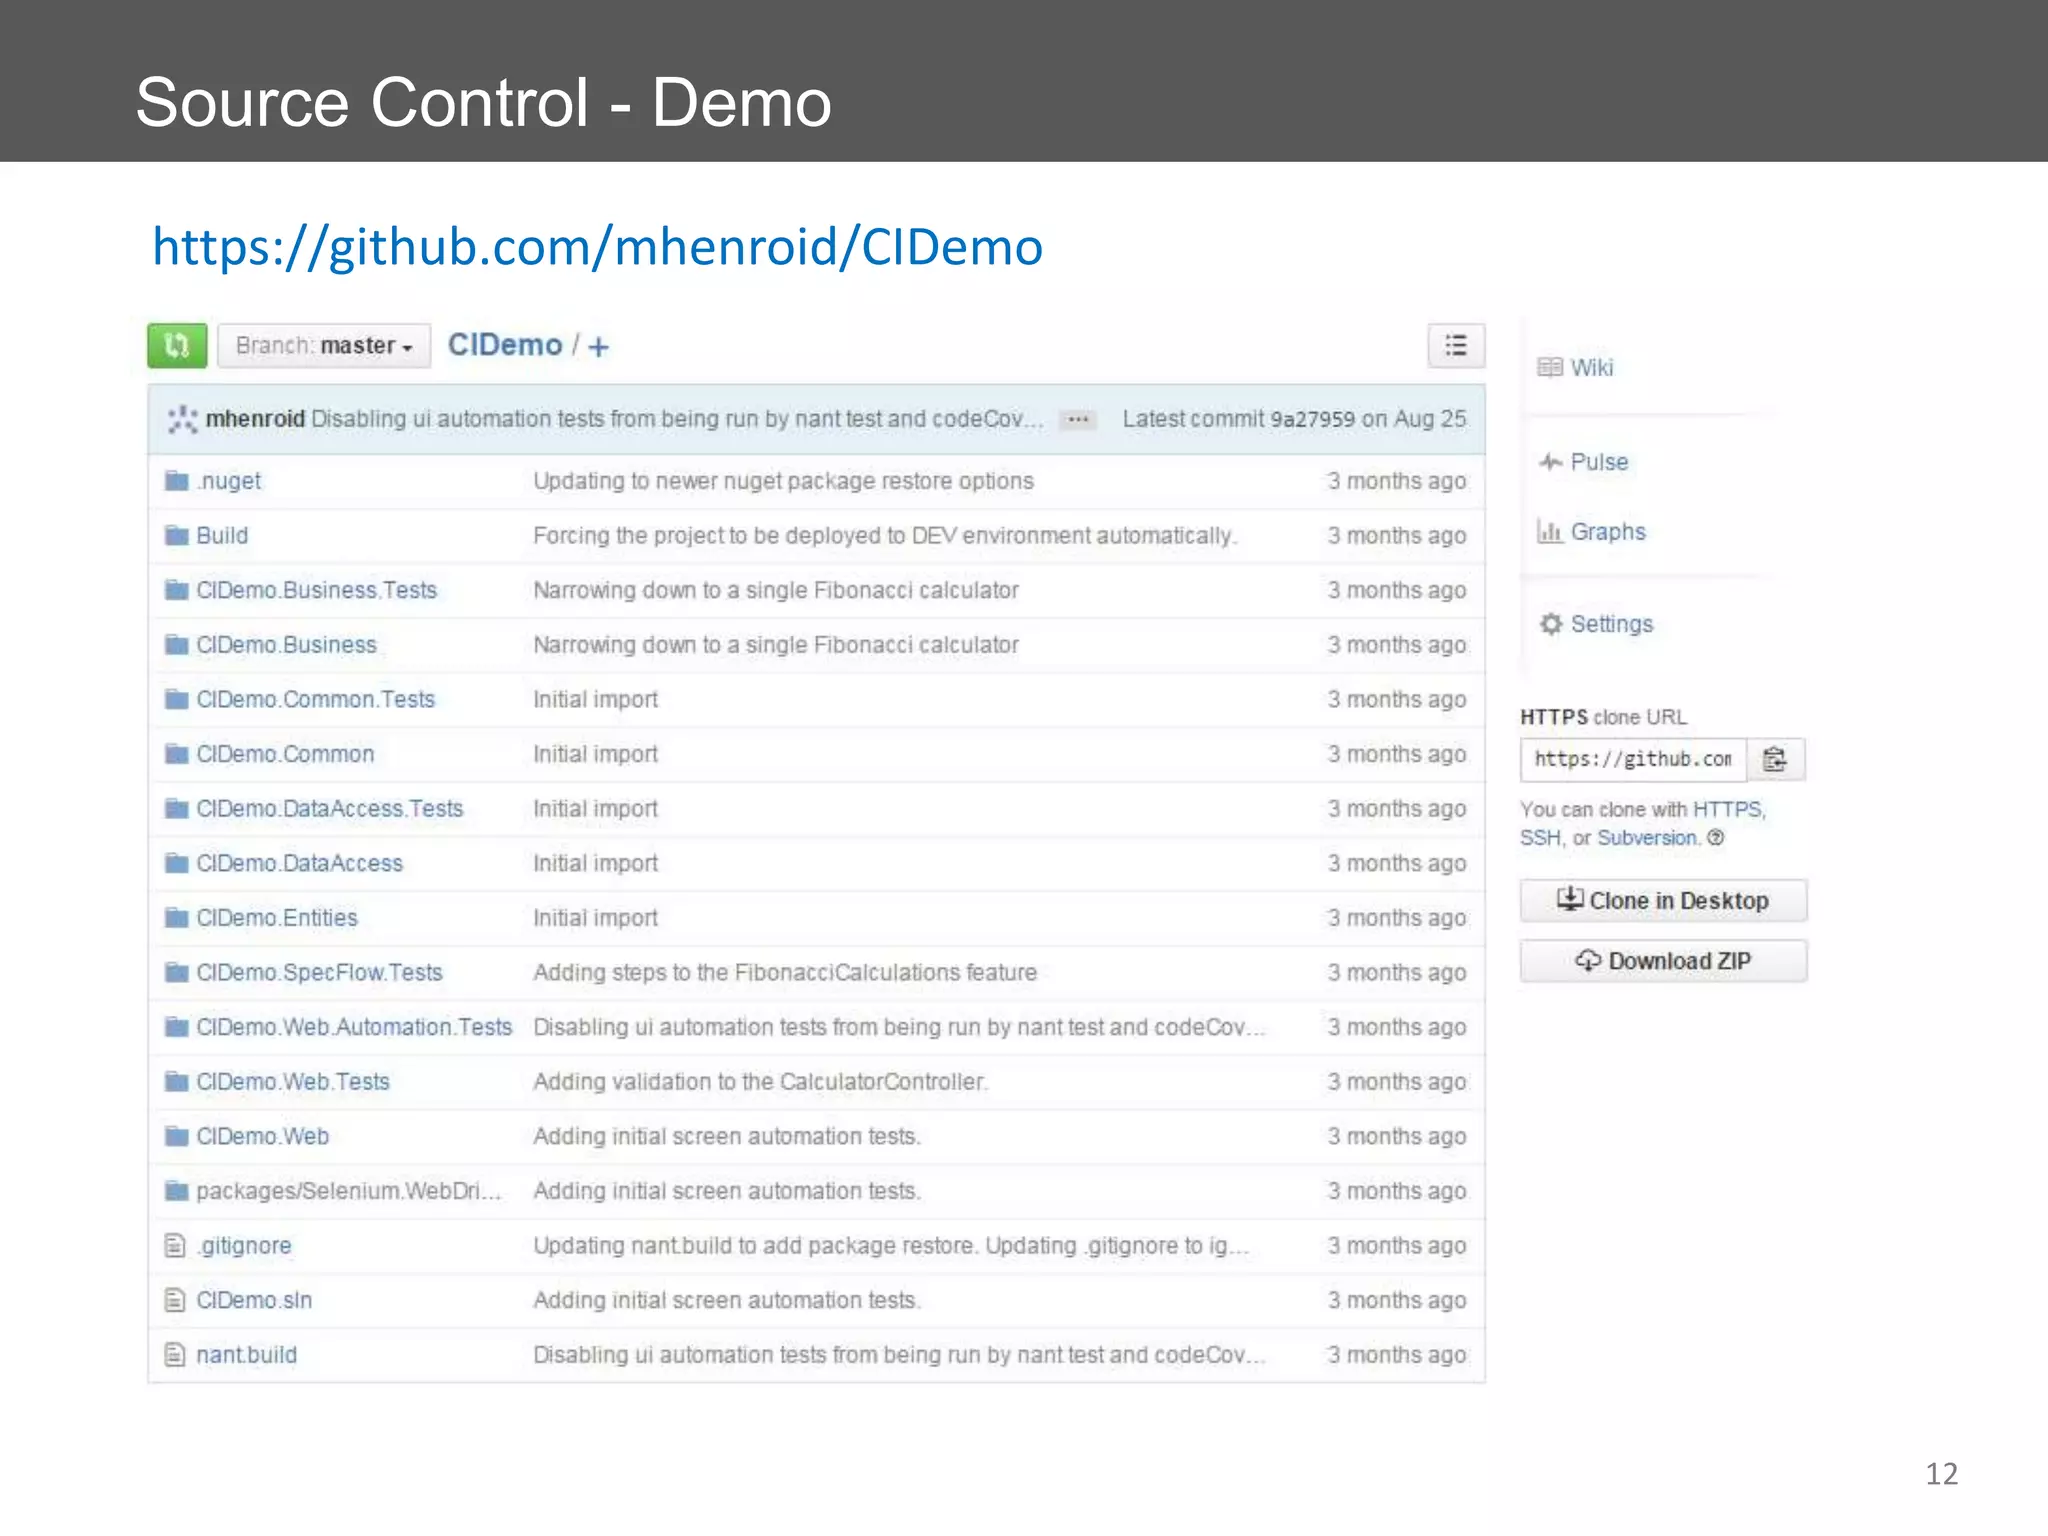The width and height of the screenshot is (2048, 1536).
Task: Open commit 'Updating to newer nuget package restore options'
Action: click(x=784, y=481)
